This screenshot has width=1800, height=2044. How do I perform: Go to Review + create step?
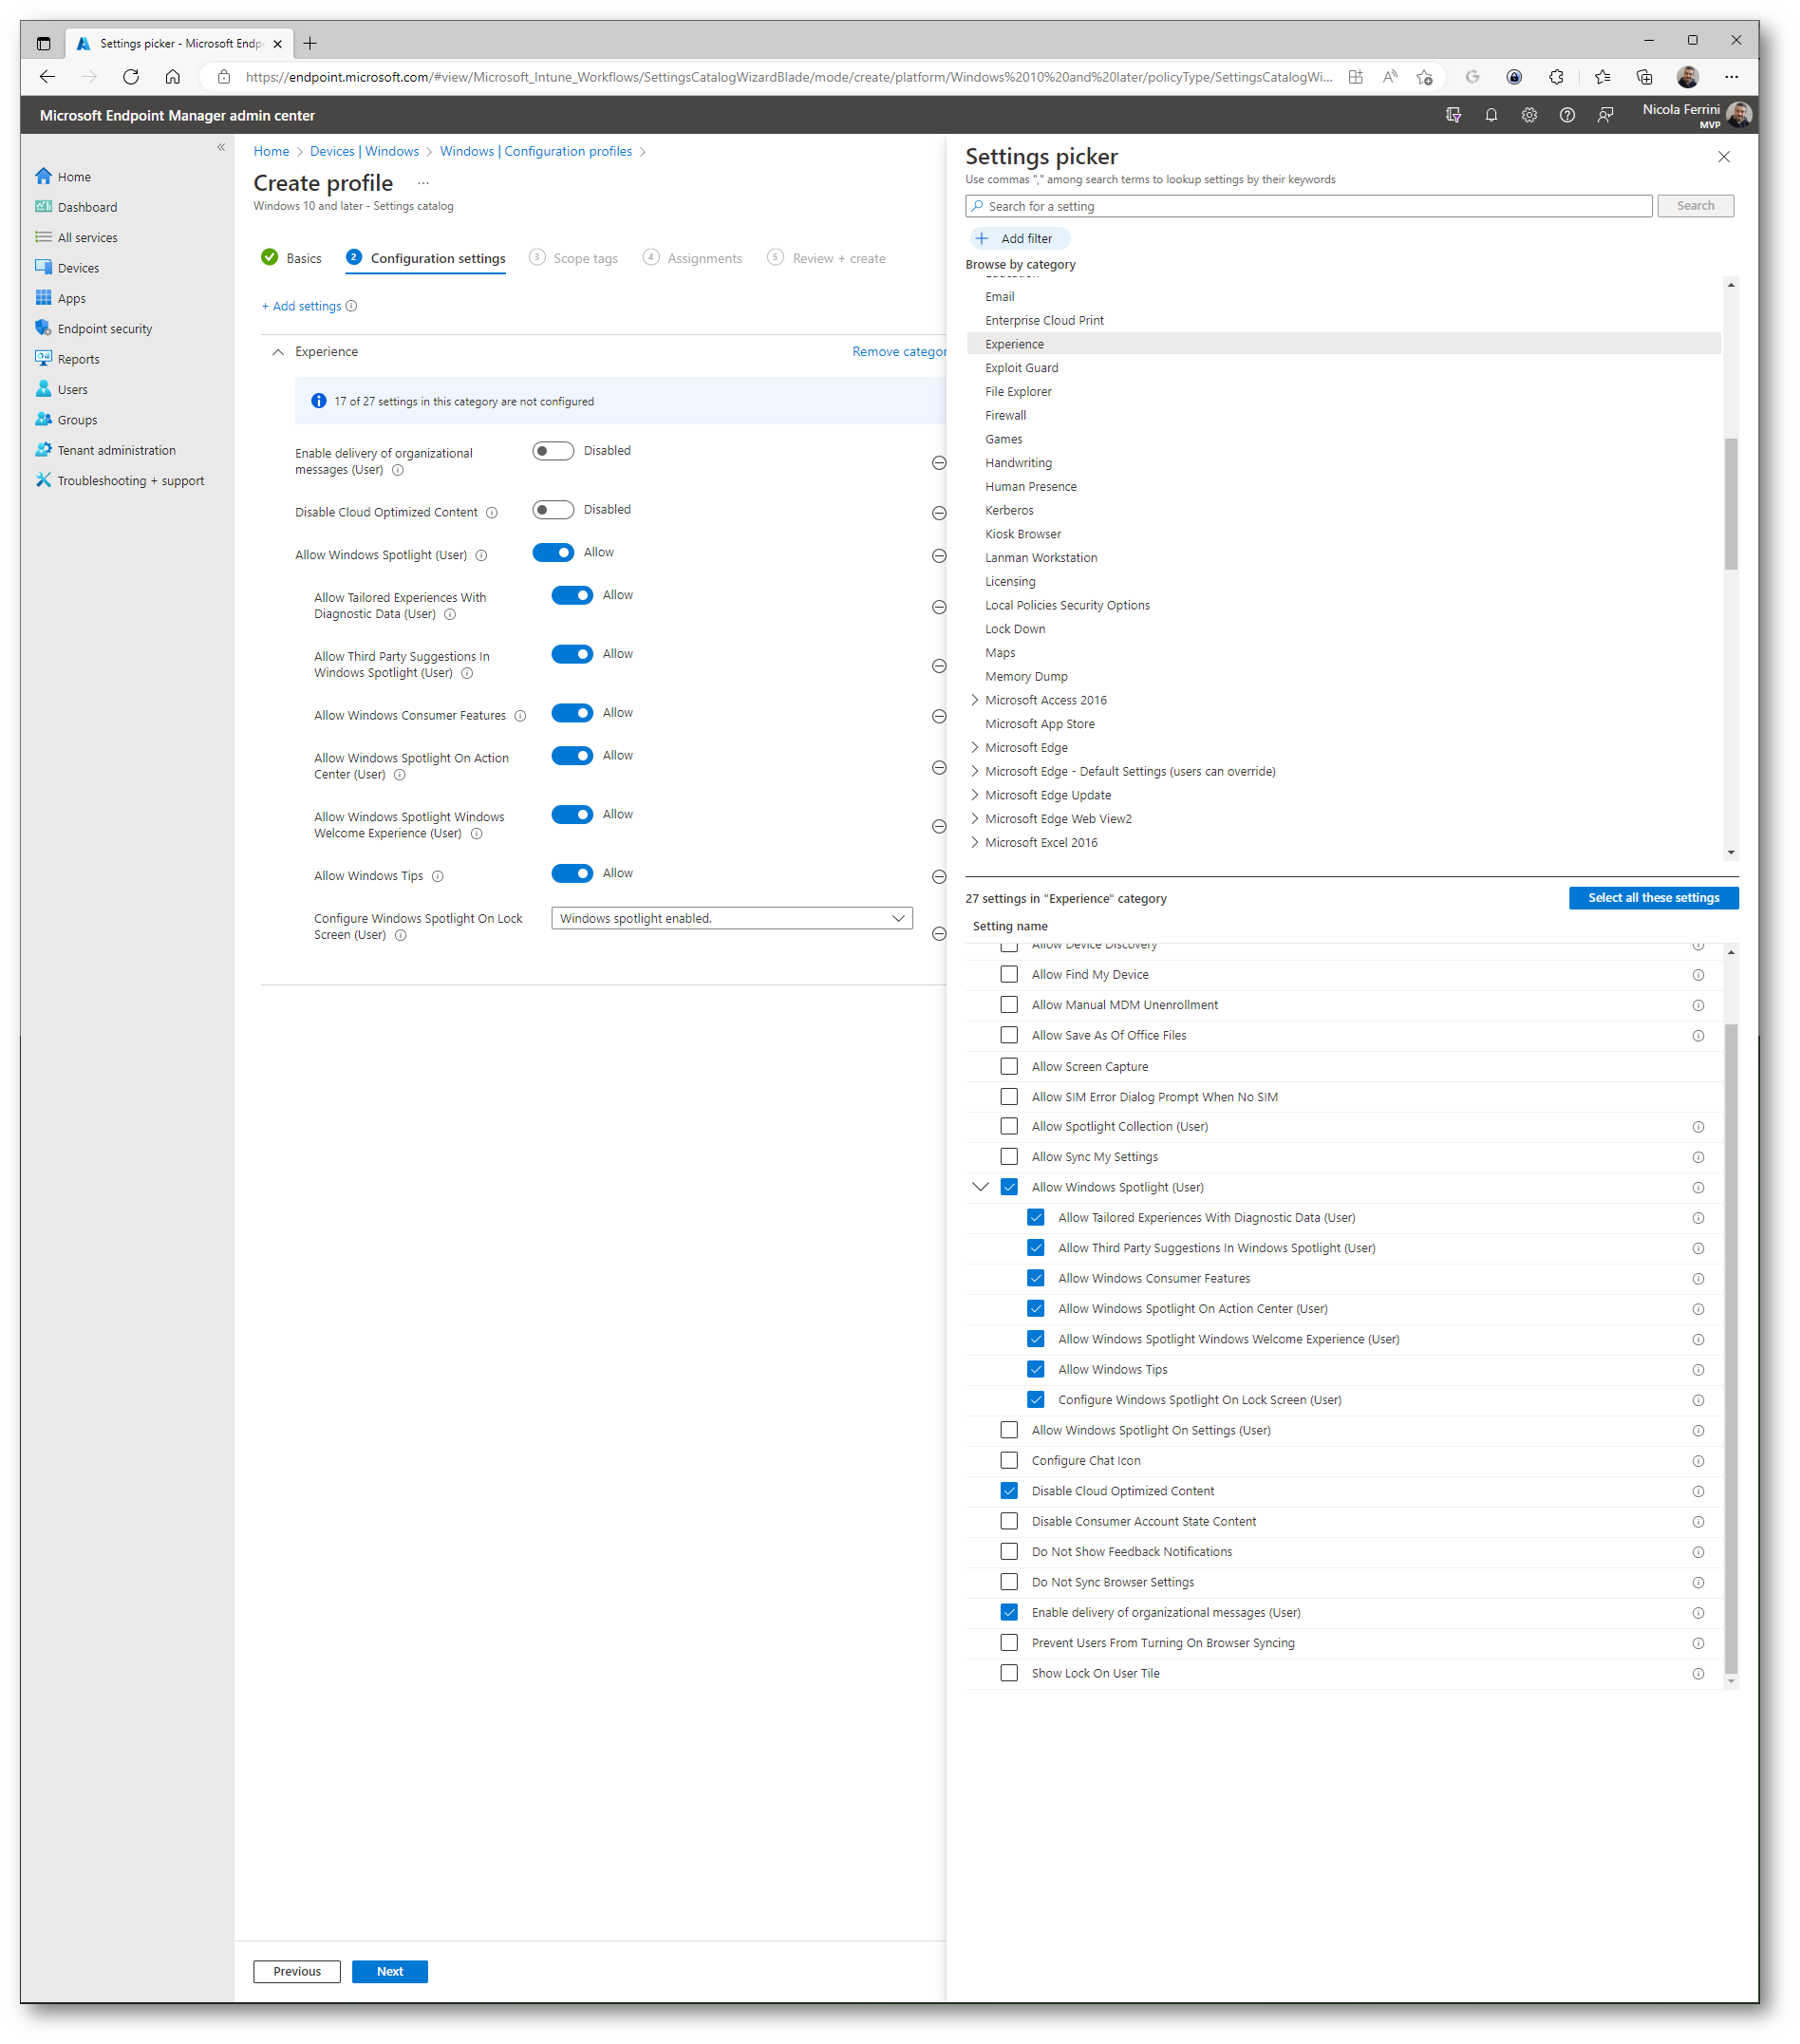(x=827, y=258)
